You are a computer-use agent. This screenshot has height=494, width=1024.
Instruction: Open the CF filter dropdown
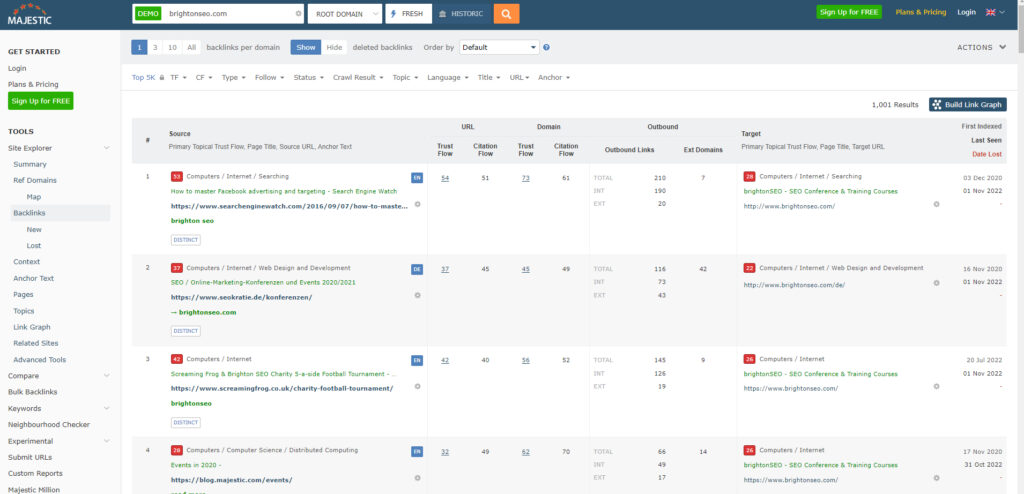204,77
